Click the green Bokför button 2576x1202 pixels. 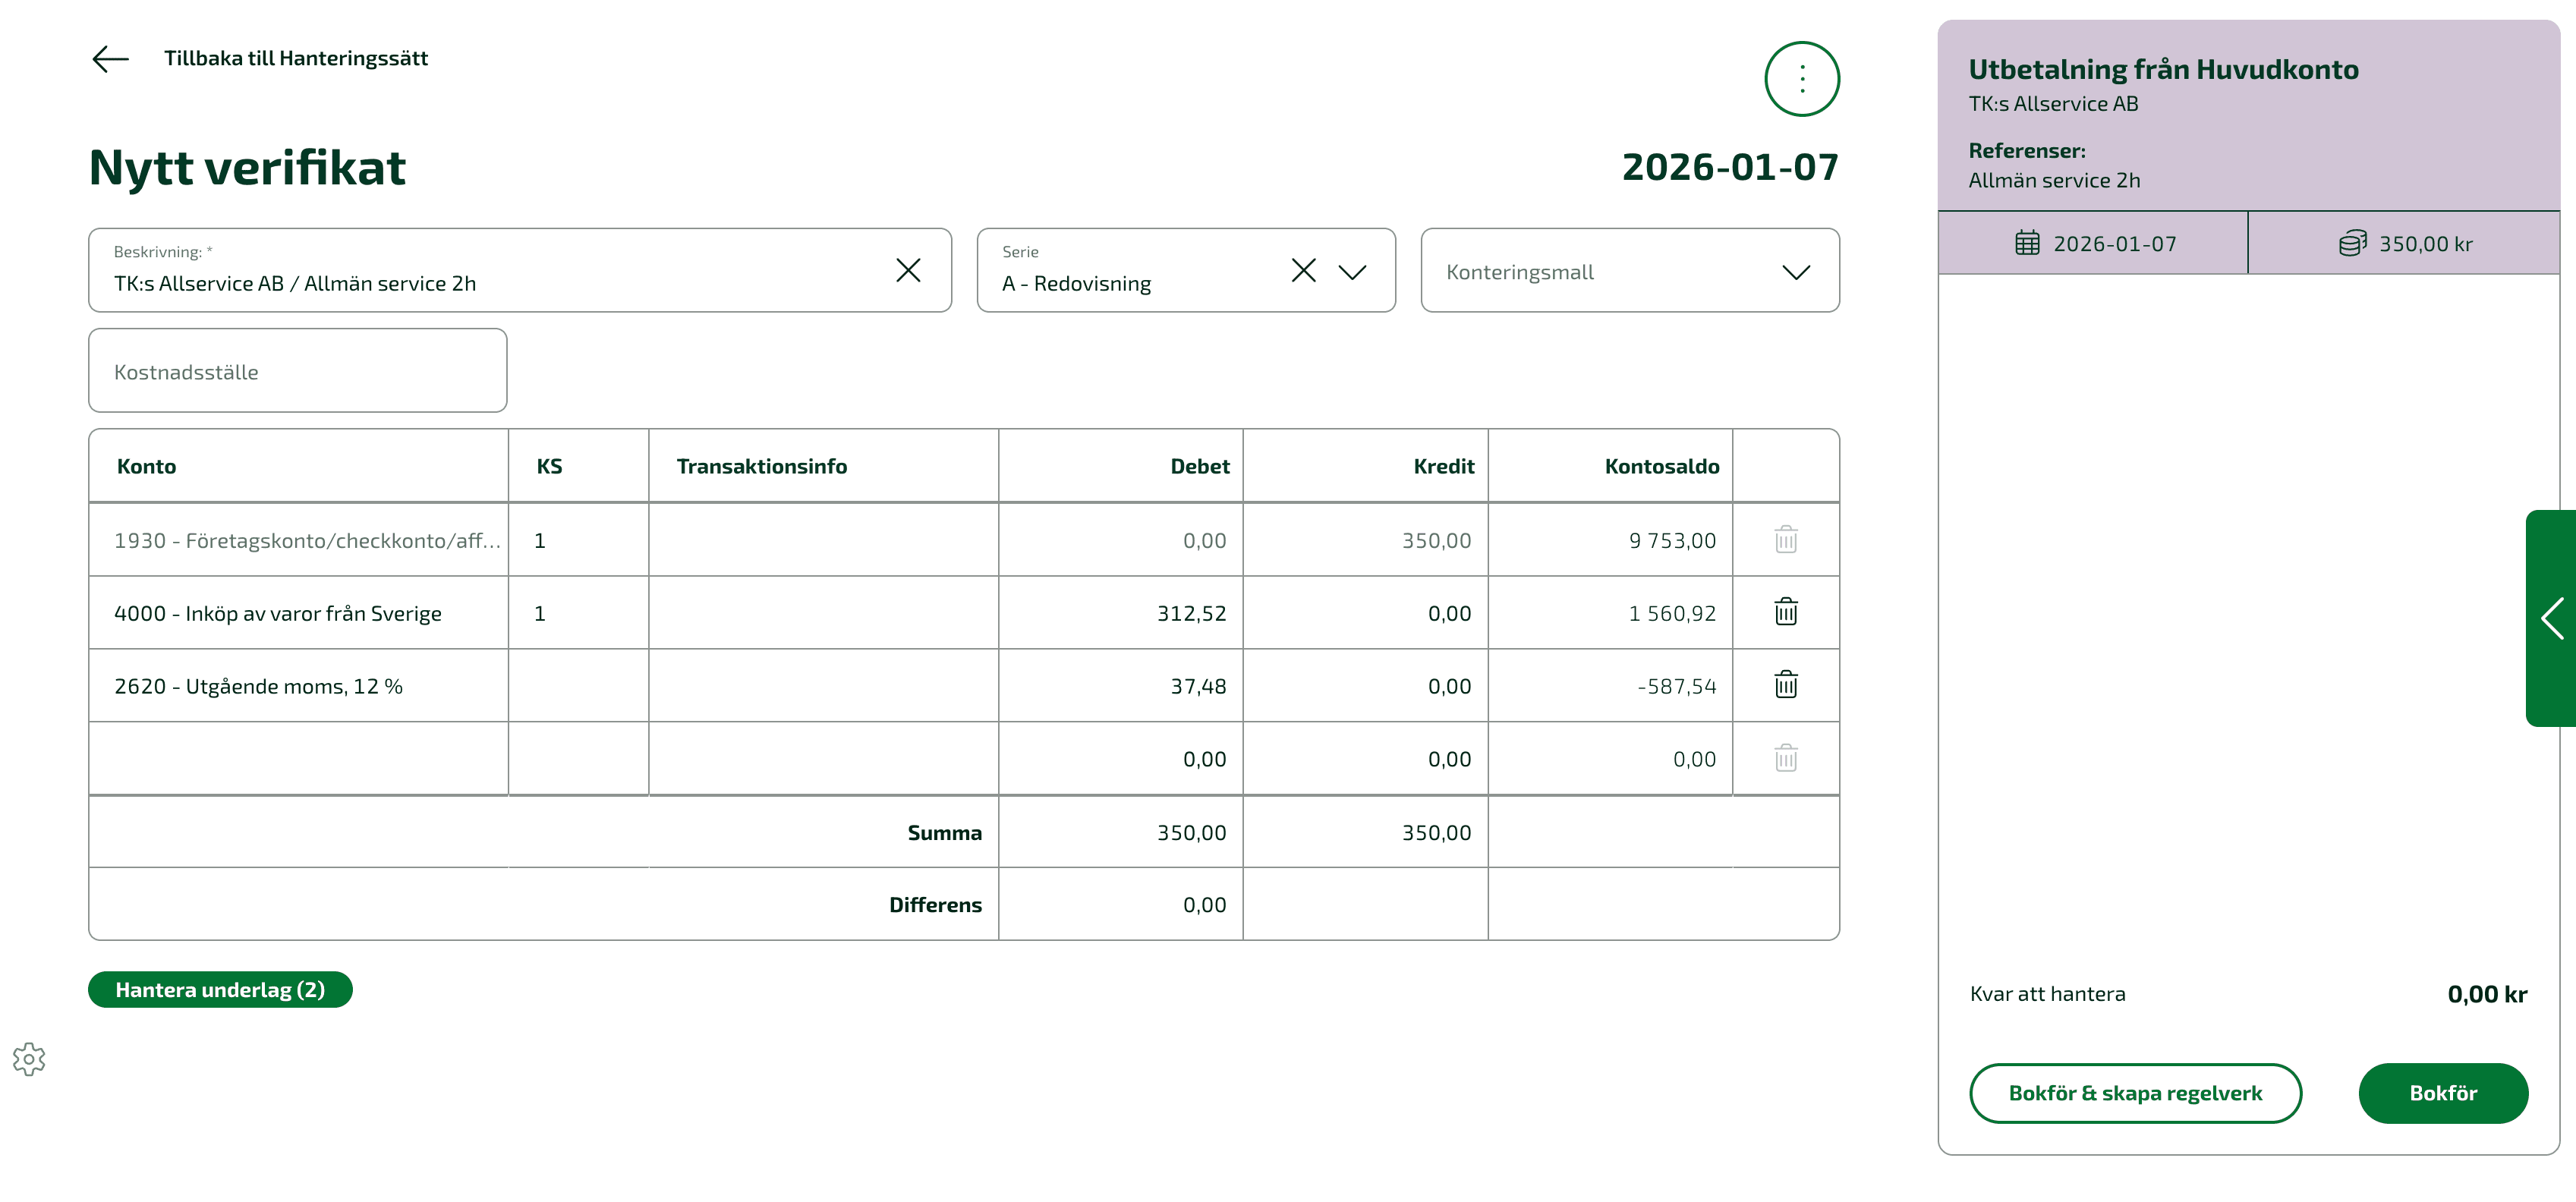click(x=2443, y=1093)
